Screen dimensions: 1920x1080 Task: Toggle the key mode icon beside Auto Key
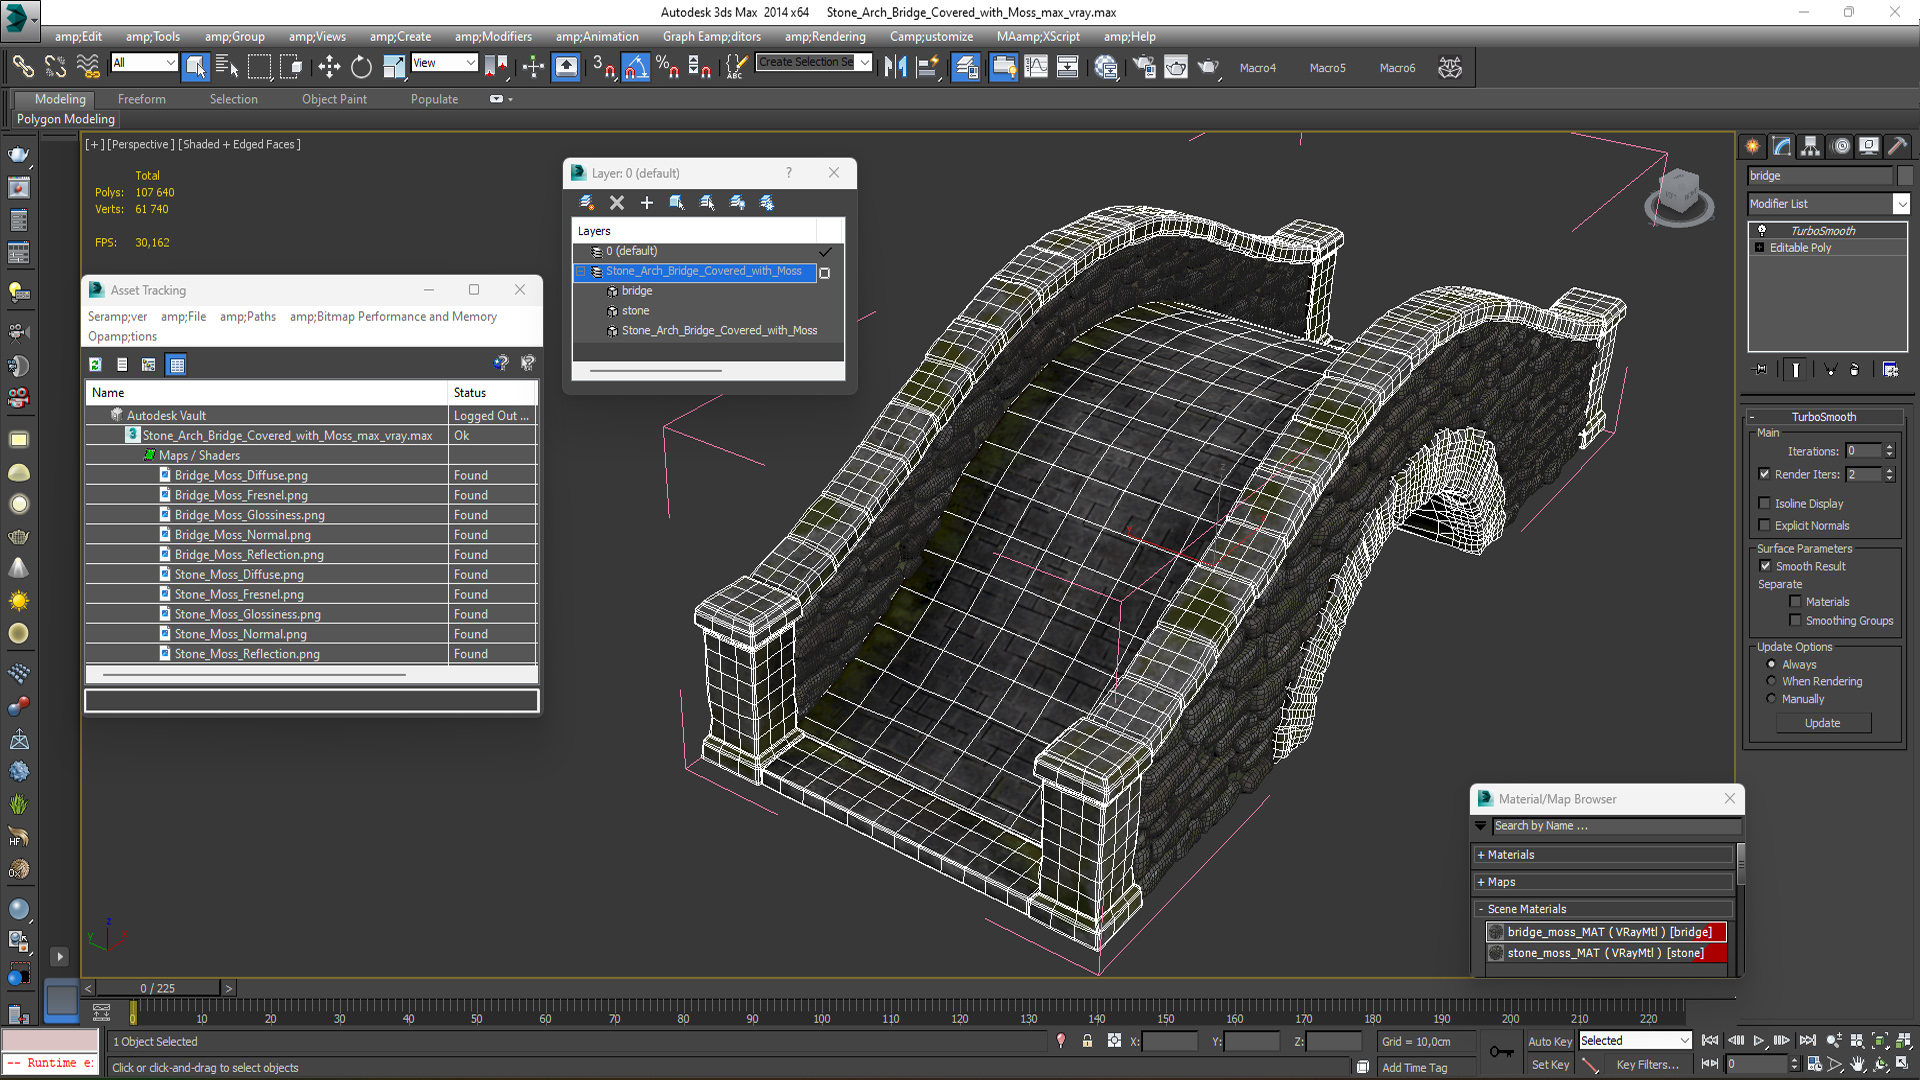click(1501, 1052)
